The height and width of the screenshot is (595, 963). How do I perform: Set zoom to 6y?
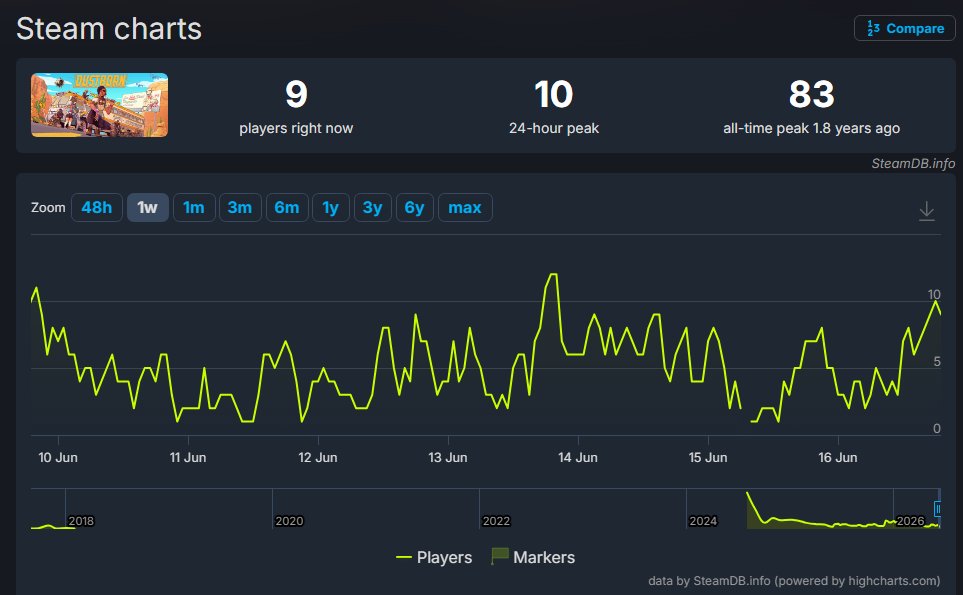click(415, 208)
